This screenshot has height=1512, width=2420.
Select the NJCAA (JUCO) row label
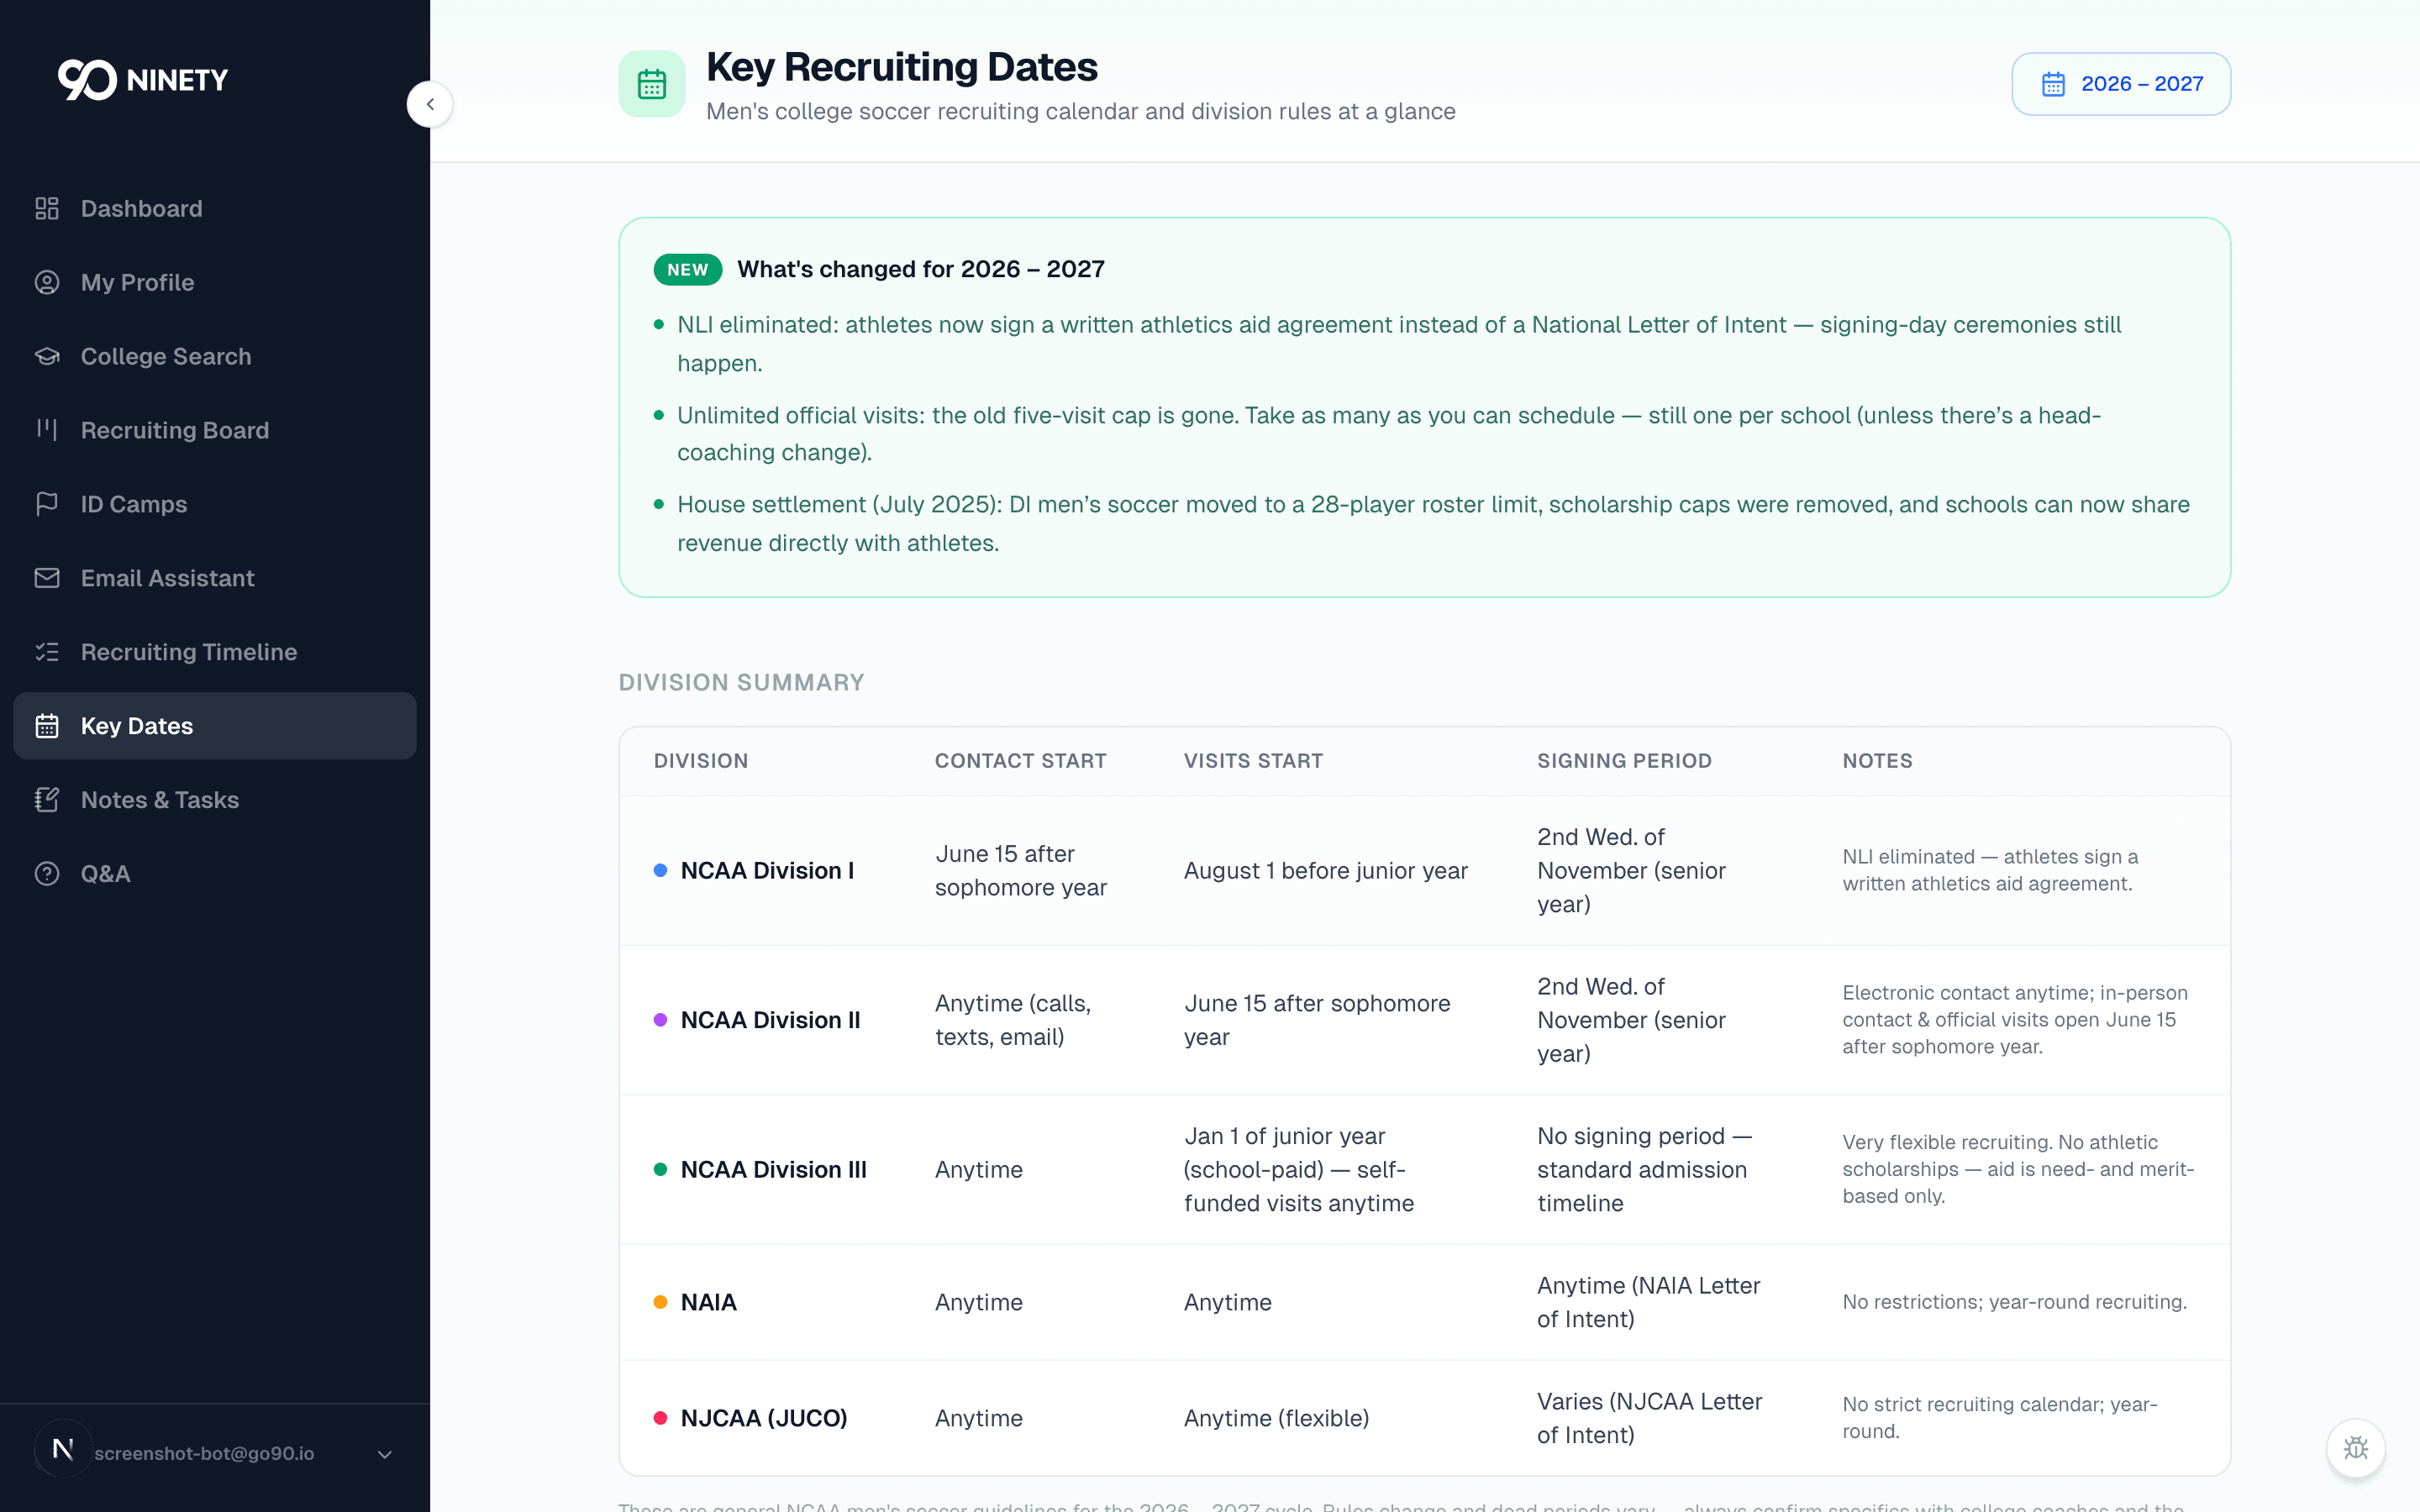pyautogui.click(x=764, y=1418)
